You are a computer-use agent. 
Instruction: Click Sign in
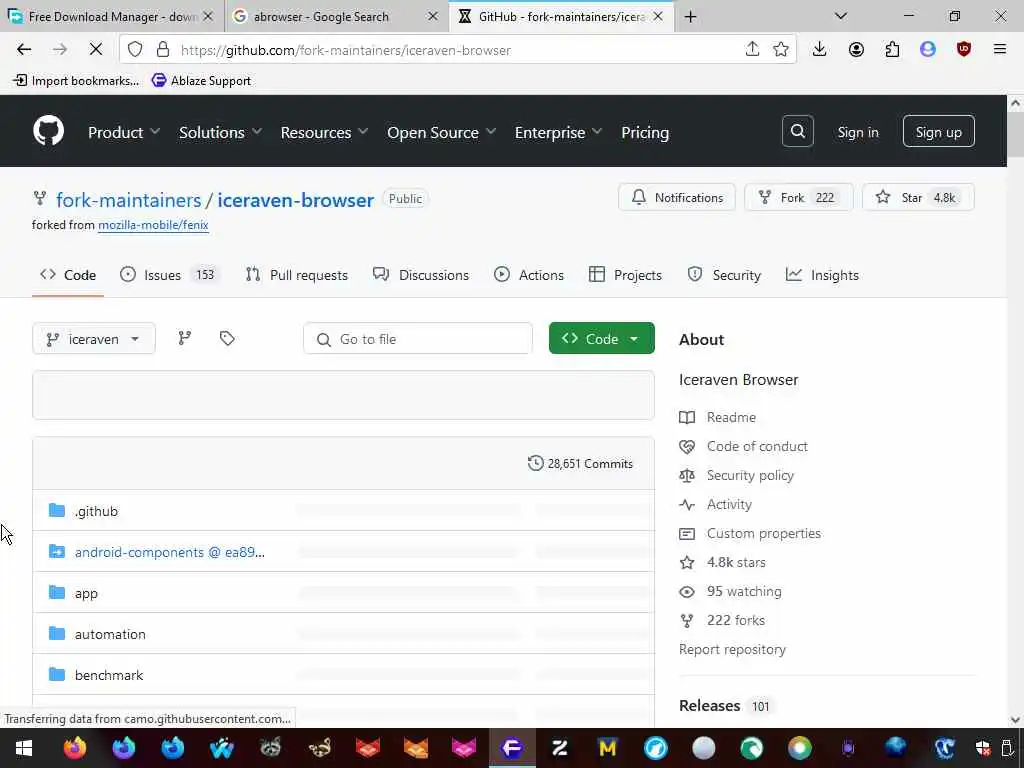click(x=857, y=132)
